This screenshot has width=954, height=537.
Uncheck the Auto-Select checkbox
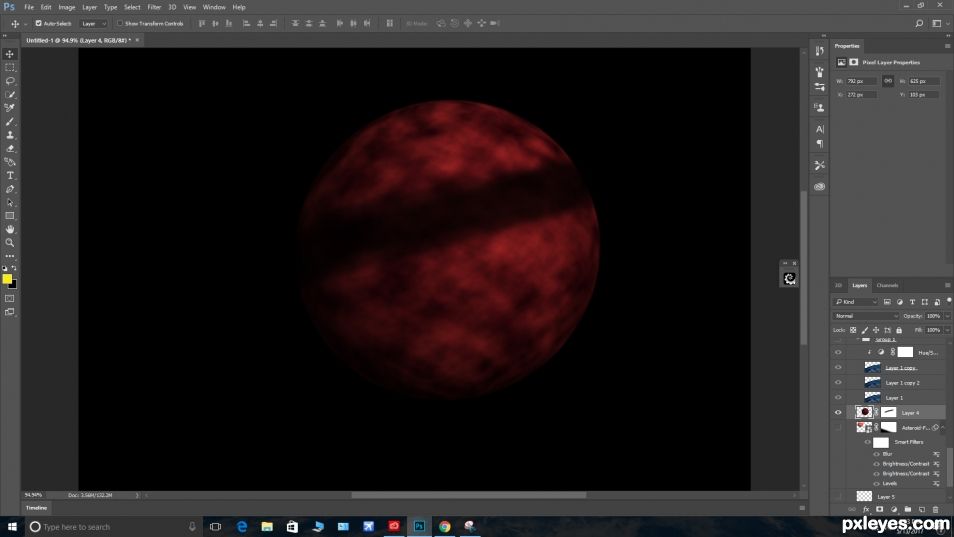point(38,23)
